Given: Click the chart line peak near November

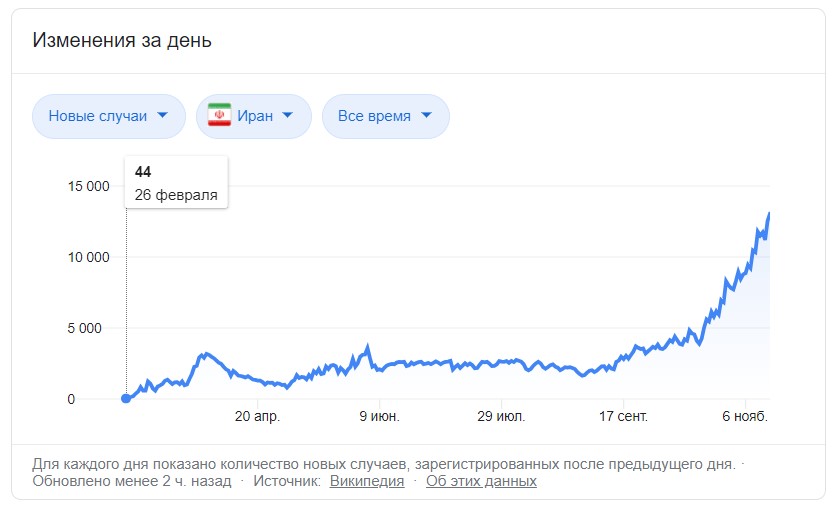Looking at the screenshot, I should pos(769,214).
